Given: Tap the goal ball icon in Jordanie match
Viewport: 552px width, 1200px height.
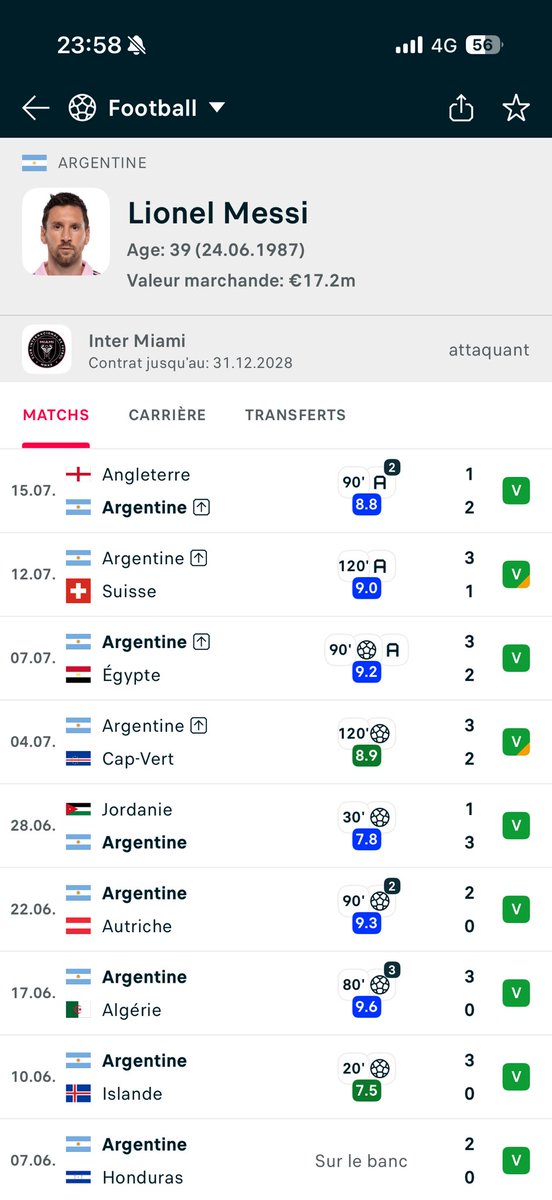Looking at the screenshot, I should point(381,817).
